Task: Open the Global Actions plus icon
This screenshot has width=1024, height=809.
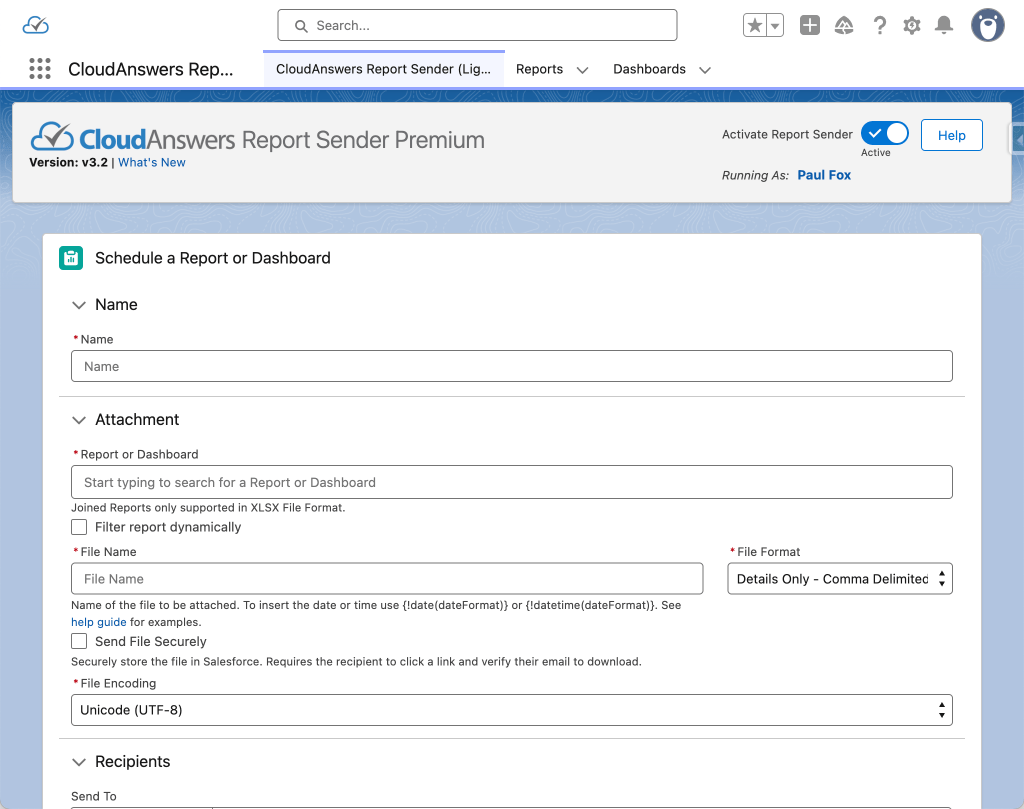Action: pyautogui.click(x=810, y=26)
